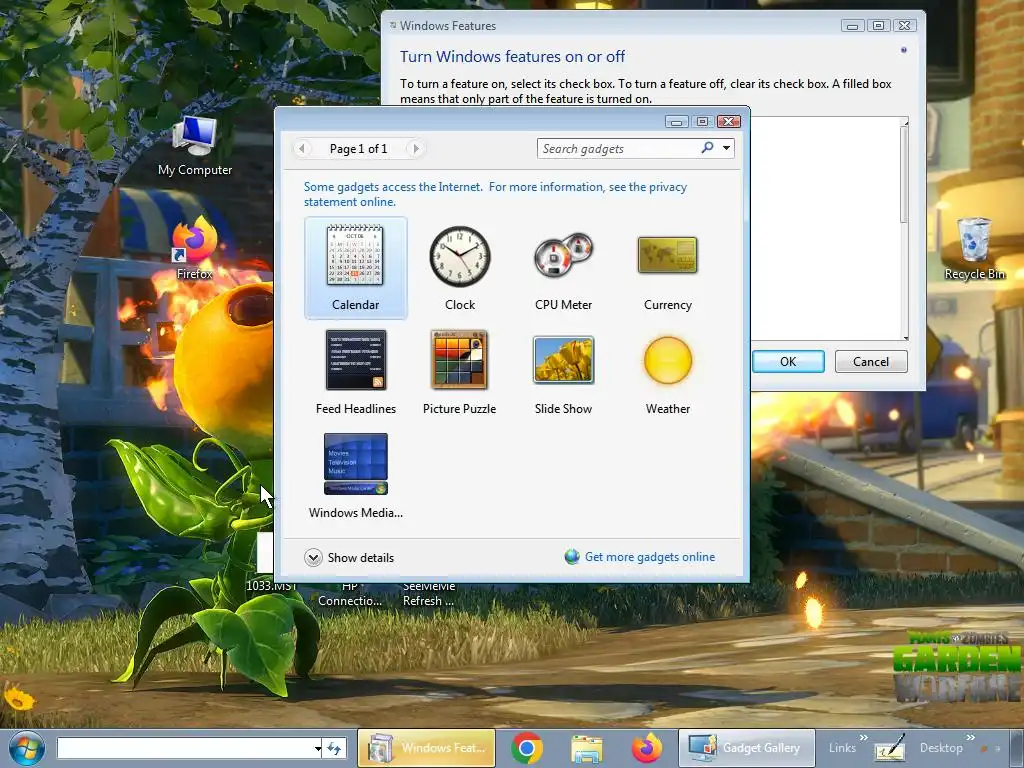Expand Show details chevron
This screenshot has width=1024, height=768.
click(x=313, y=558)
